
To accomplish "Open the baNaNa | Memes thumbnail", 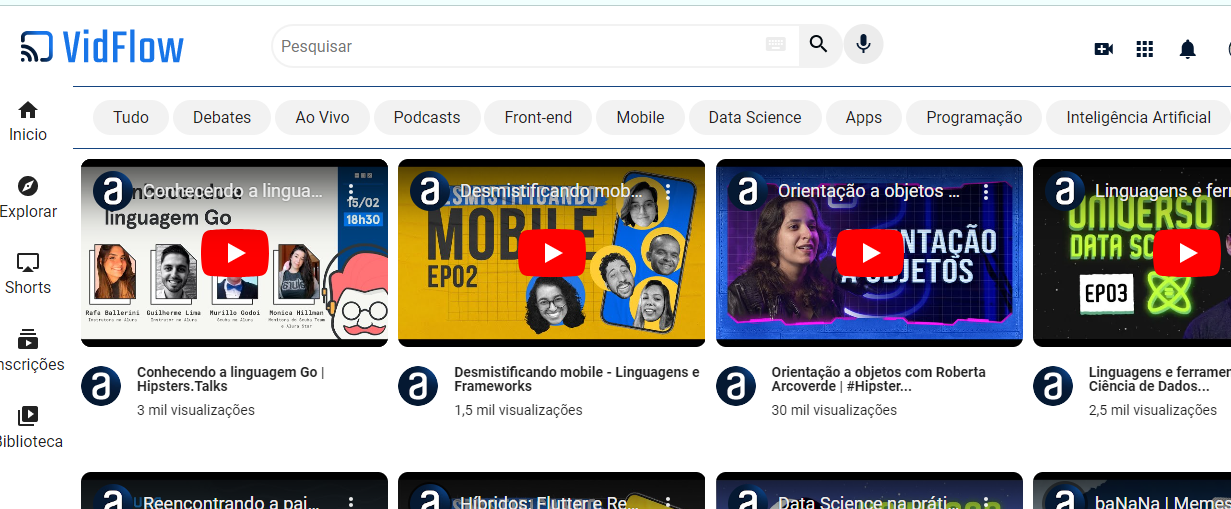I will click(x=1132, y=491).
